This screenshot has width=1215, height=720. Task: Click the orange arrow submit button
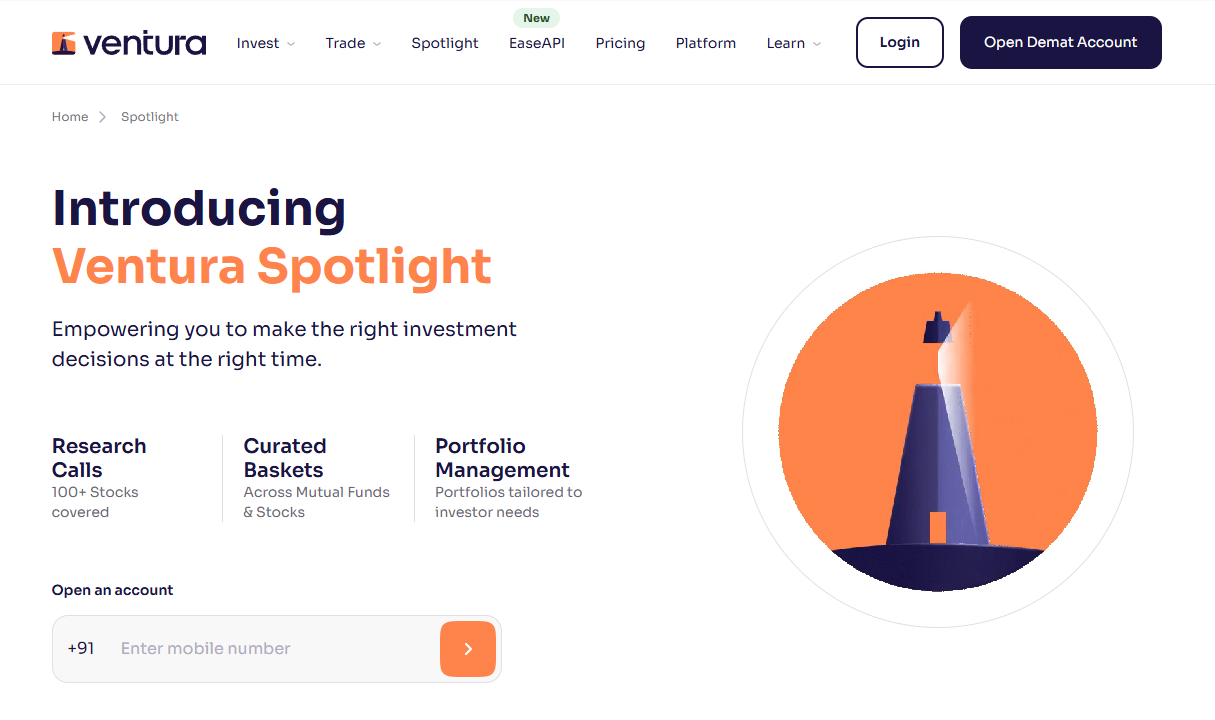(467, 649)
